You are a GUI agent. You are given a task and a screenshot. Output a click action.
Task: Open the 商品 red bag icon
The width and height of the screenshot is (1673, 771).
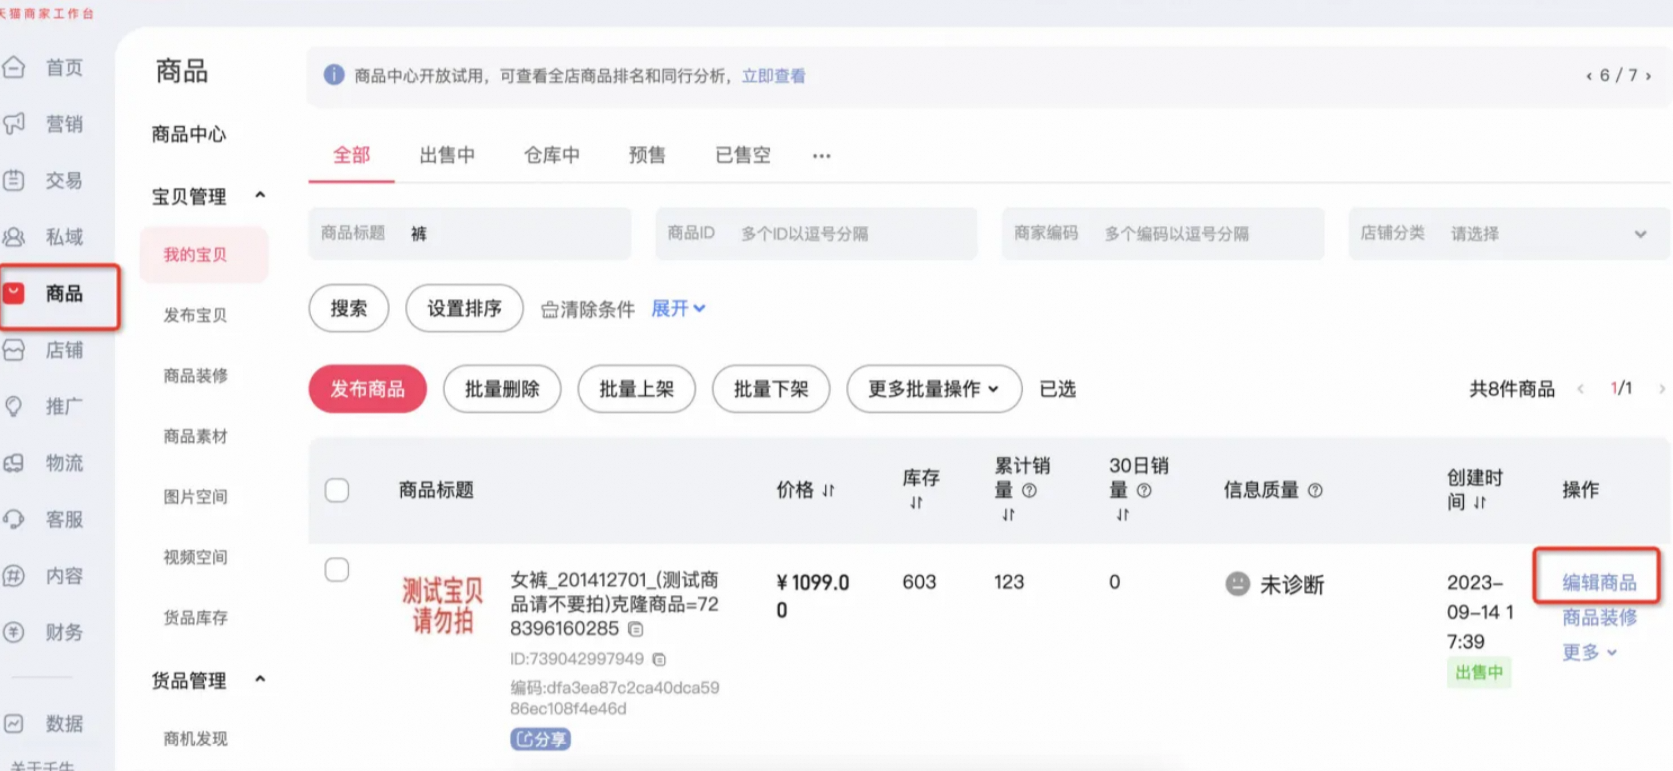(14, 293)
